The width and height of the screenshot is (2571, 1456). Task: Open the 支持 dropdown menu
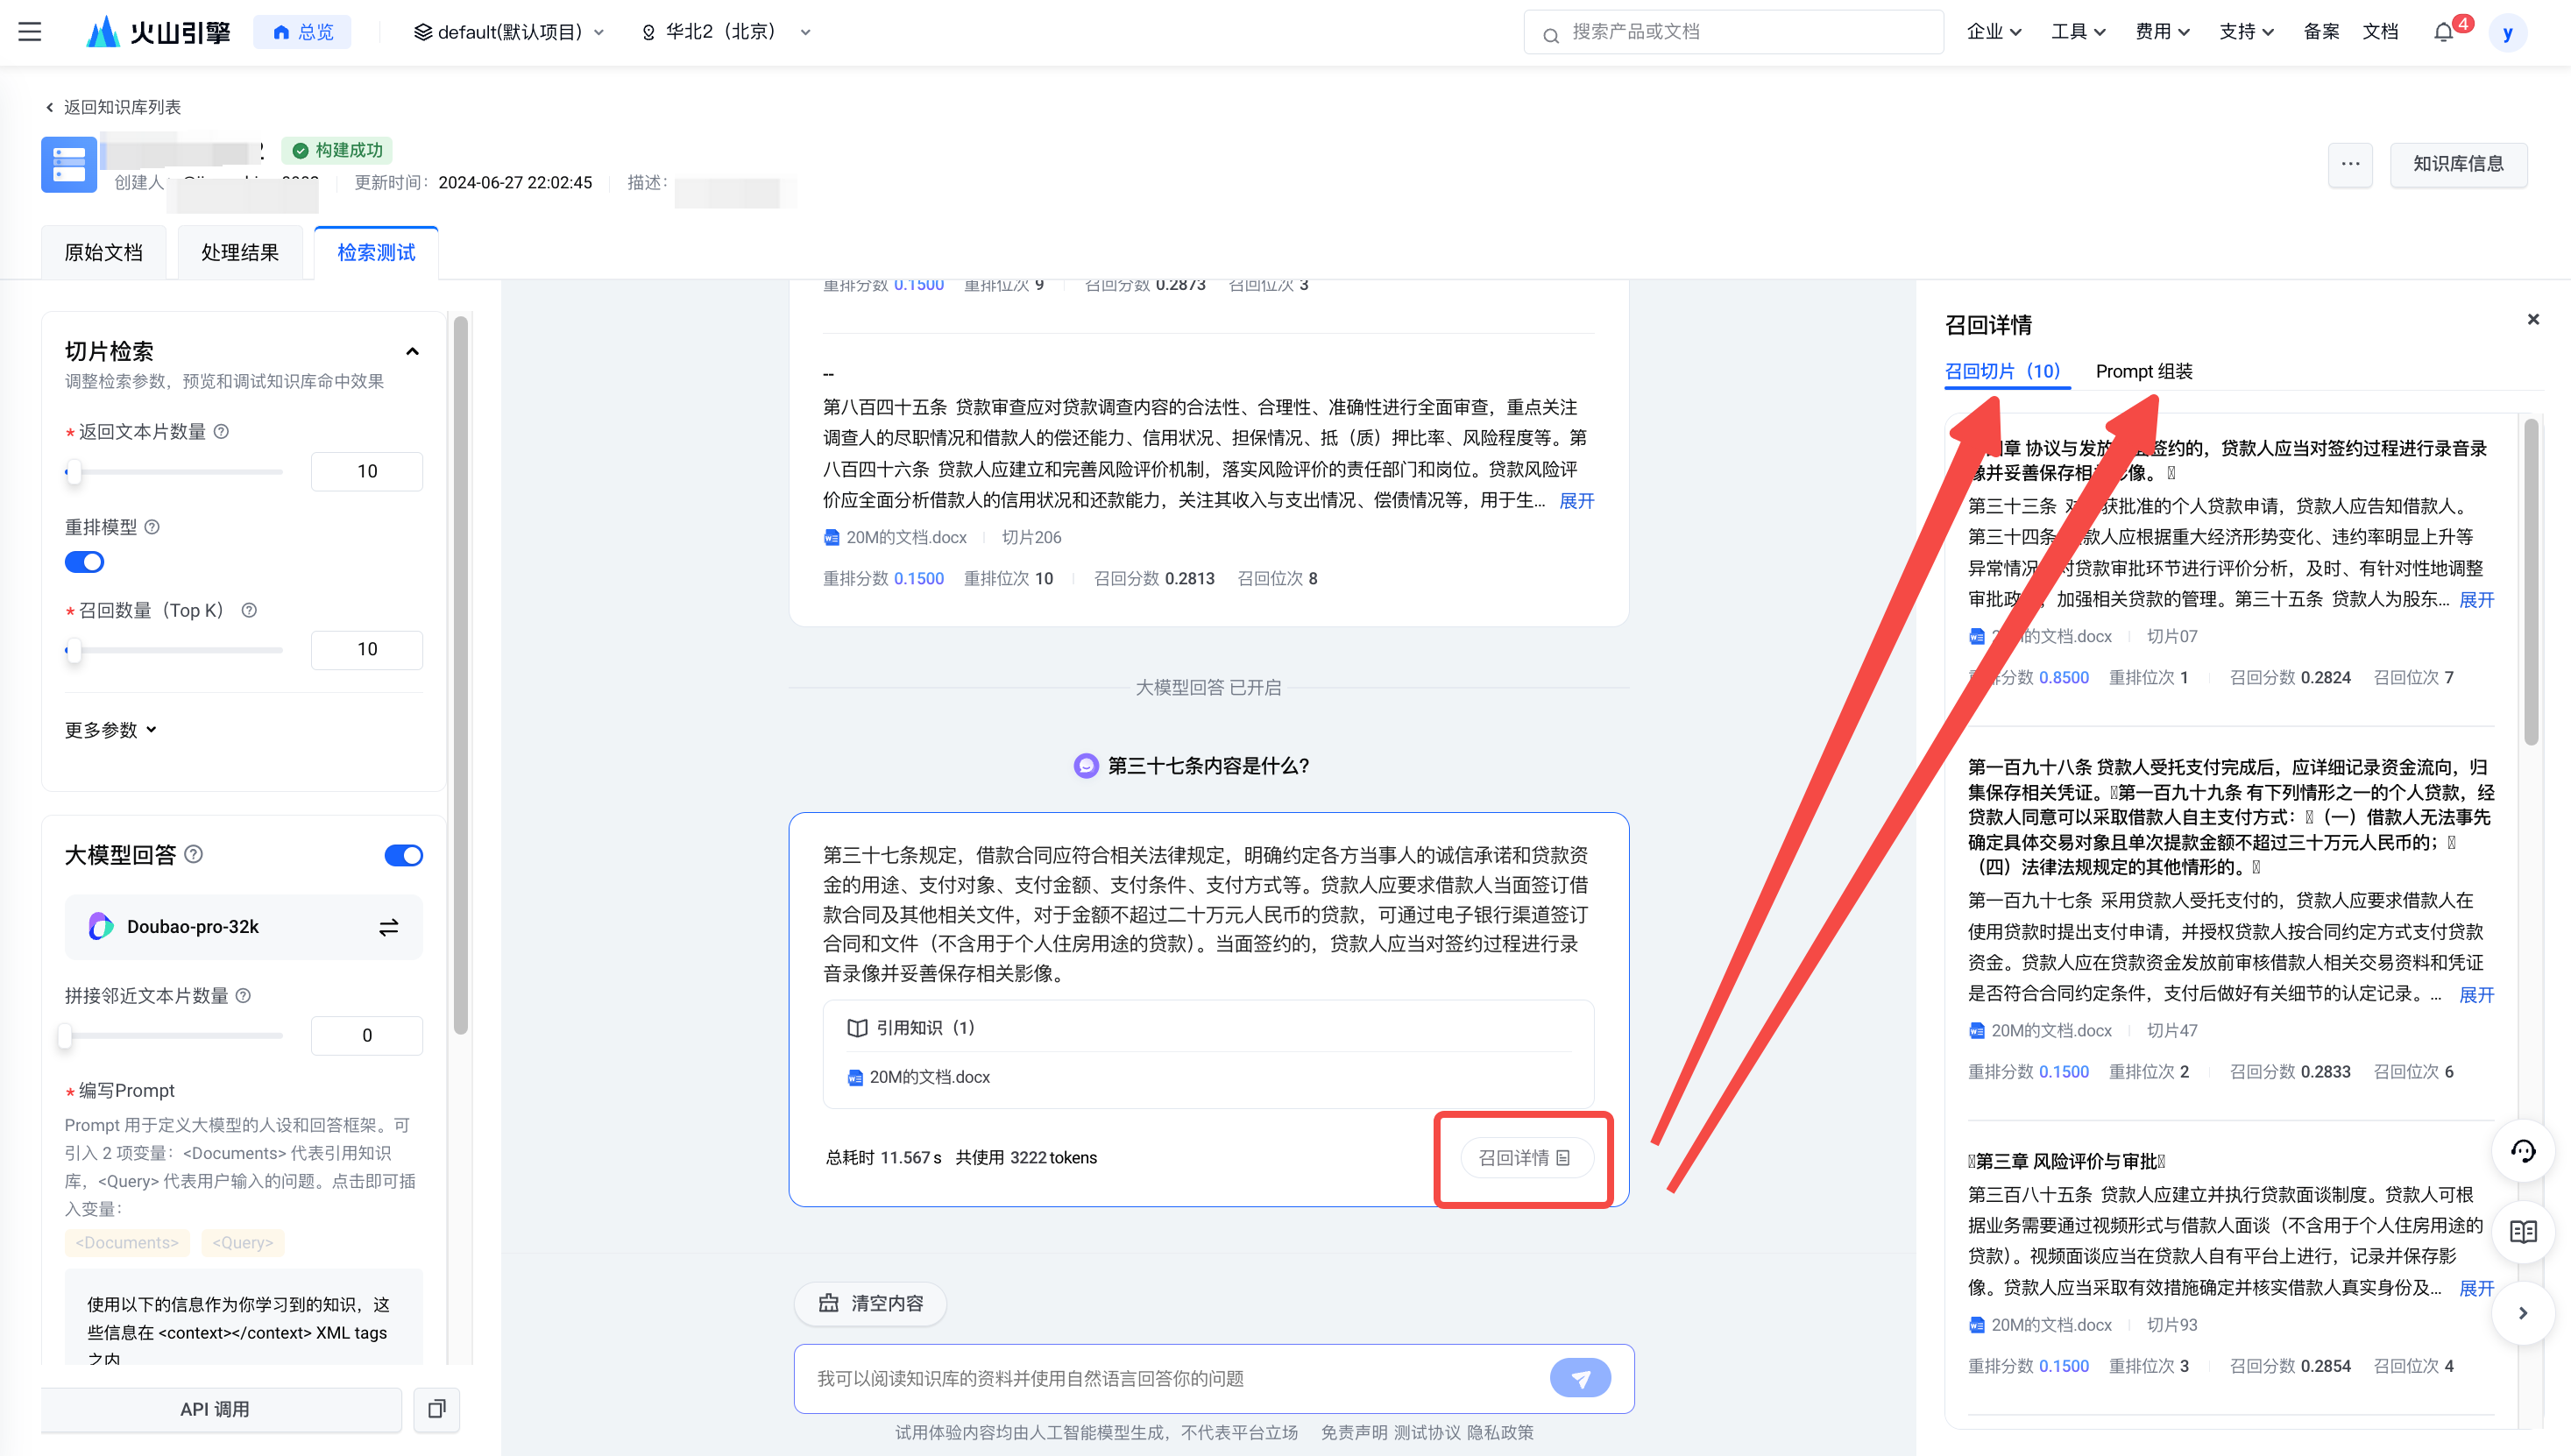point(2246,32)
